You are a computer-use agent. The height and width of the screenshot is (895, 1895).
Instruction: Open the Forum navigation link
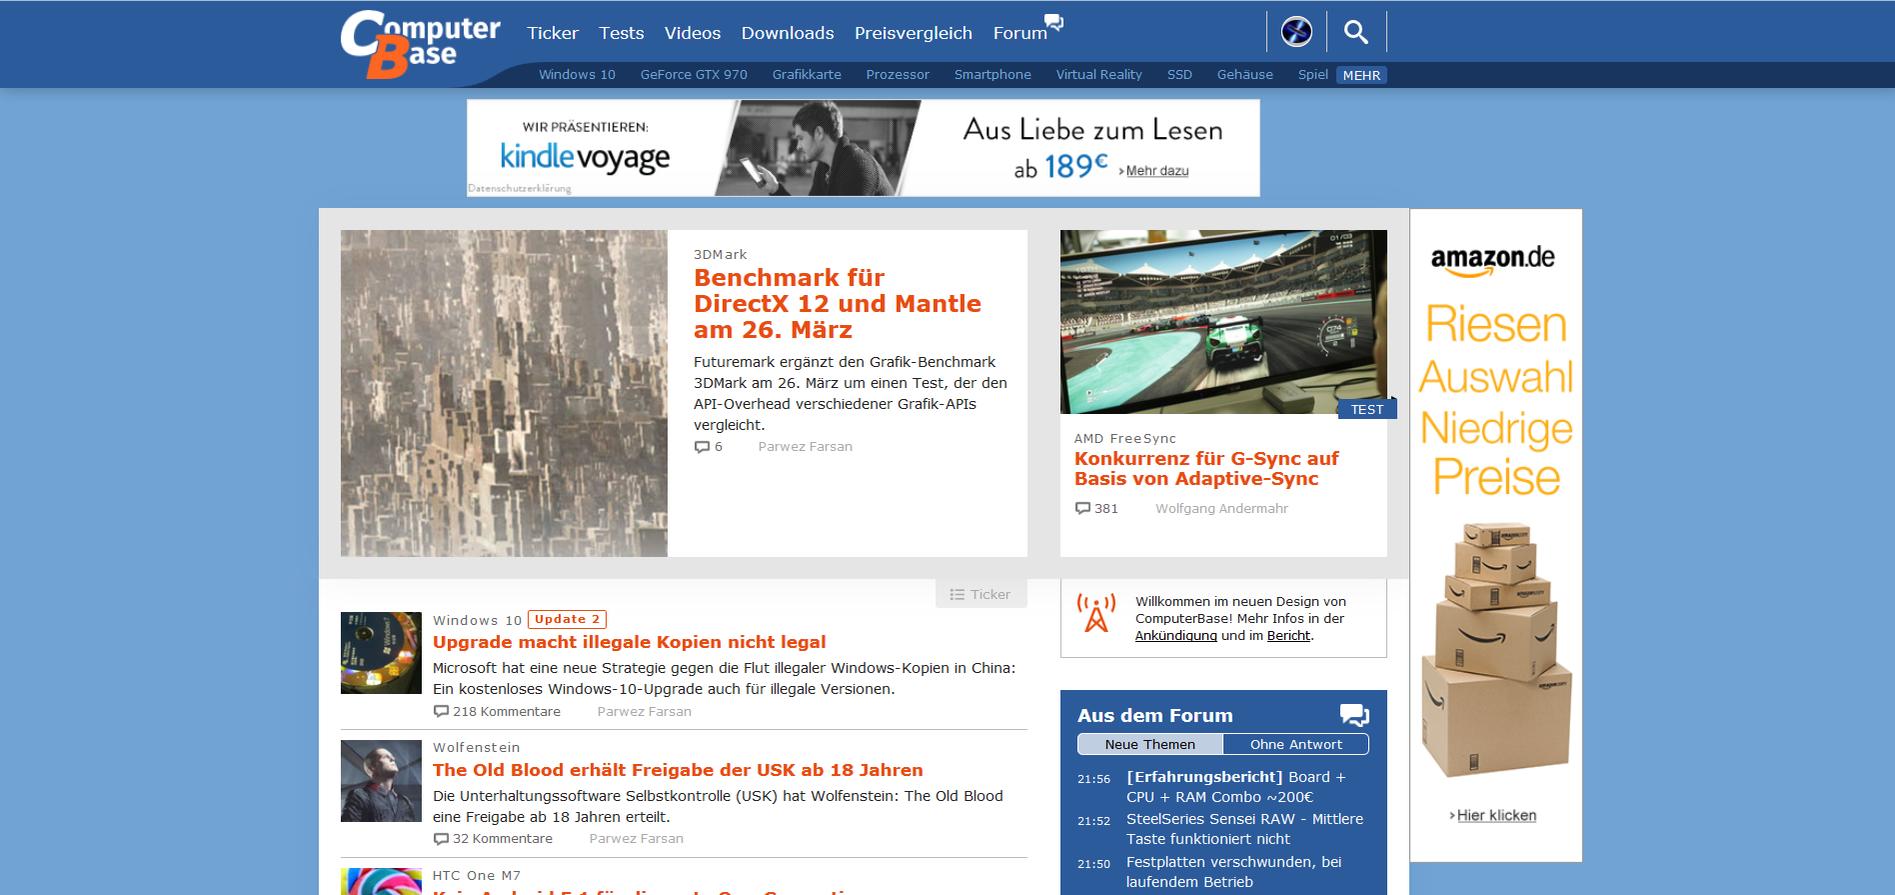pos(1020,33)
